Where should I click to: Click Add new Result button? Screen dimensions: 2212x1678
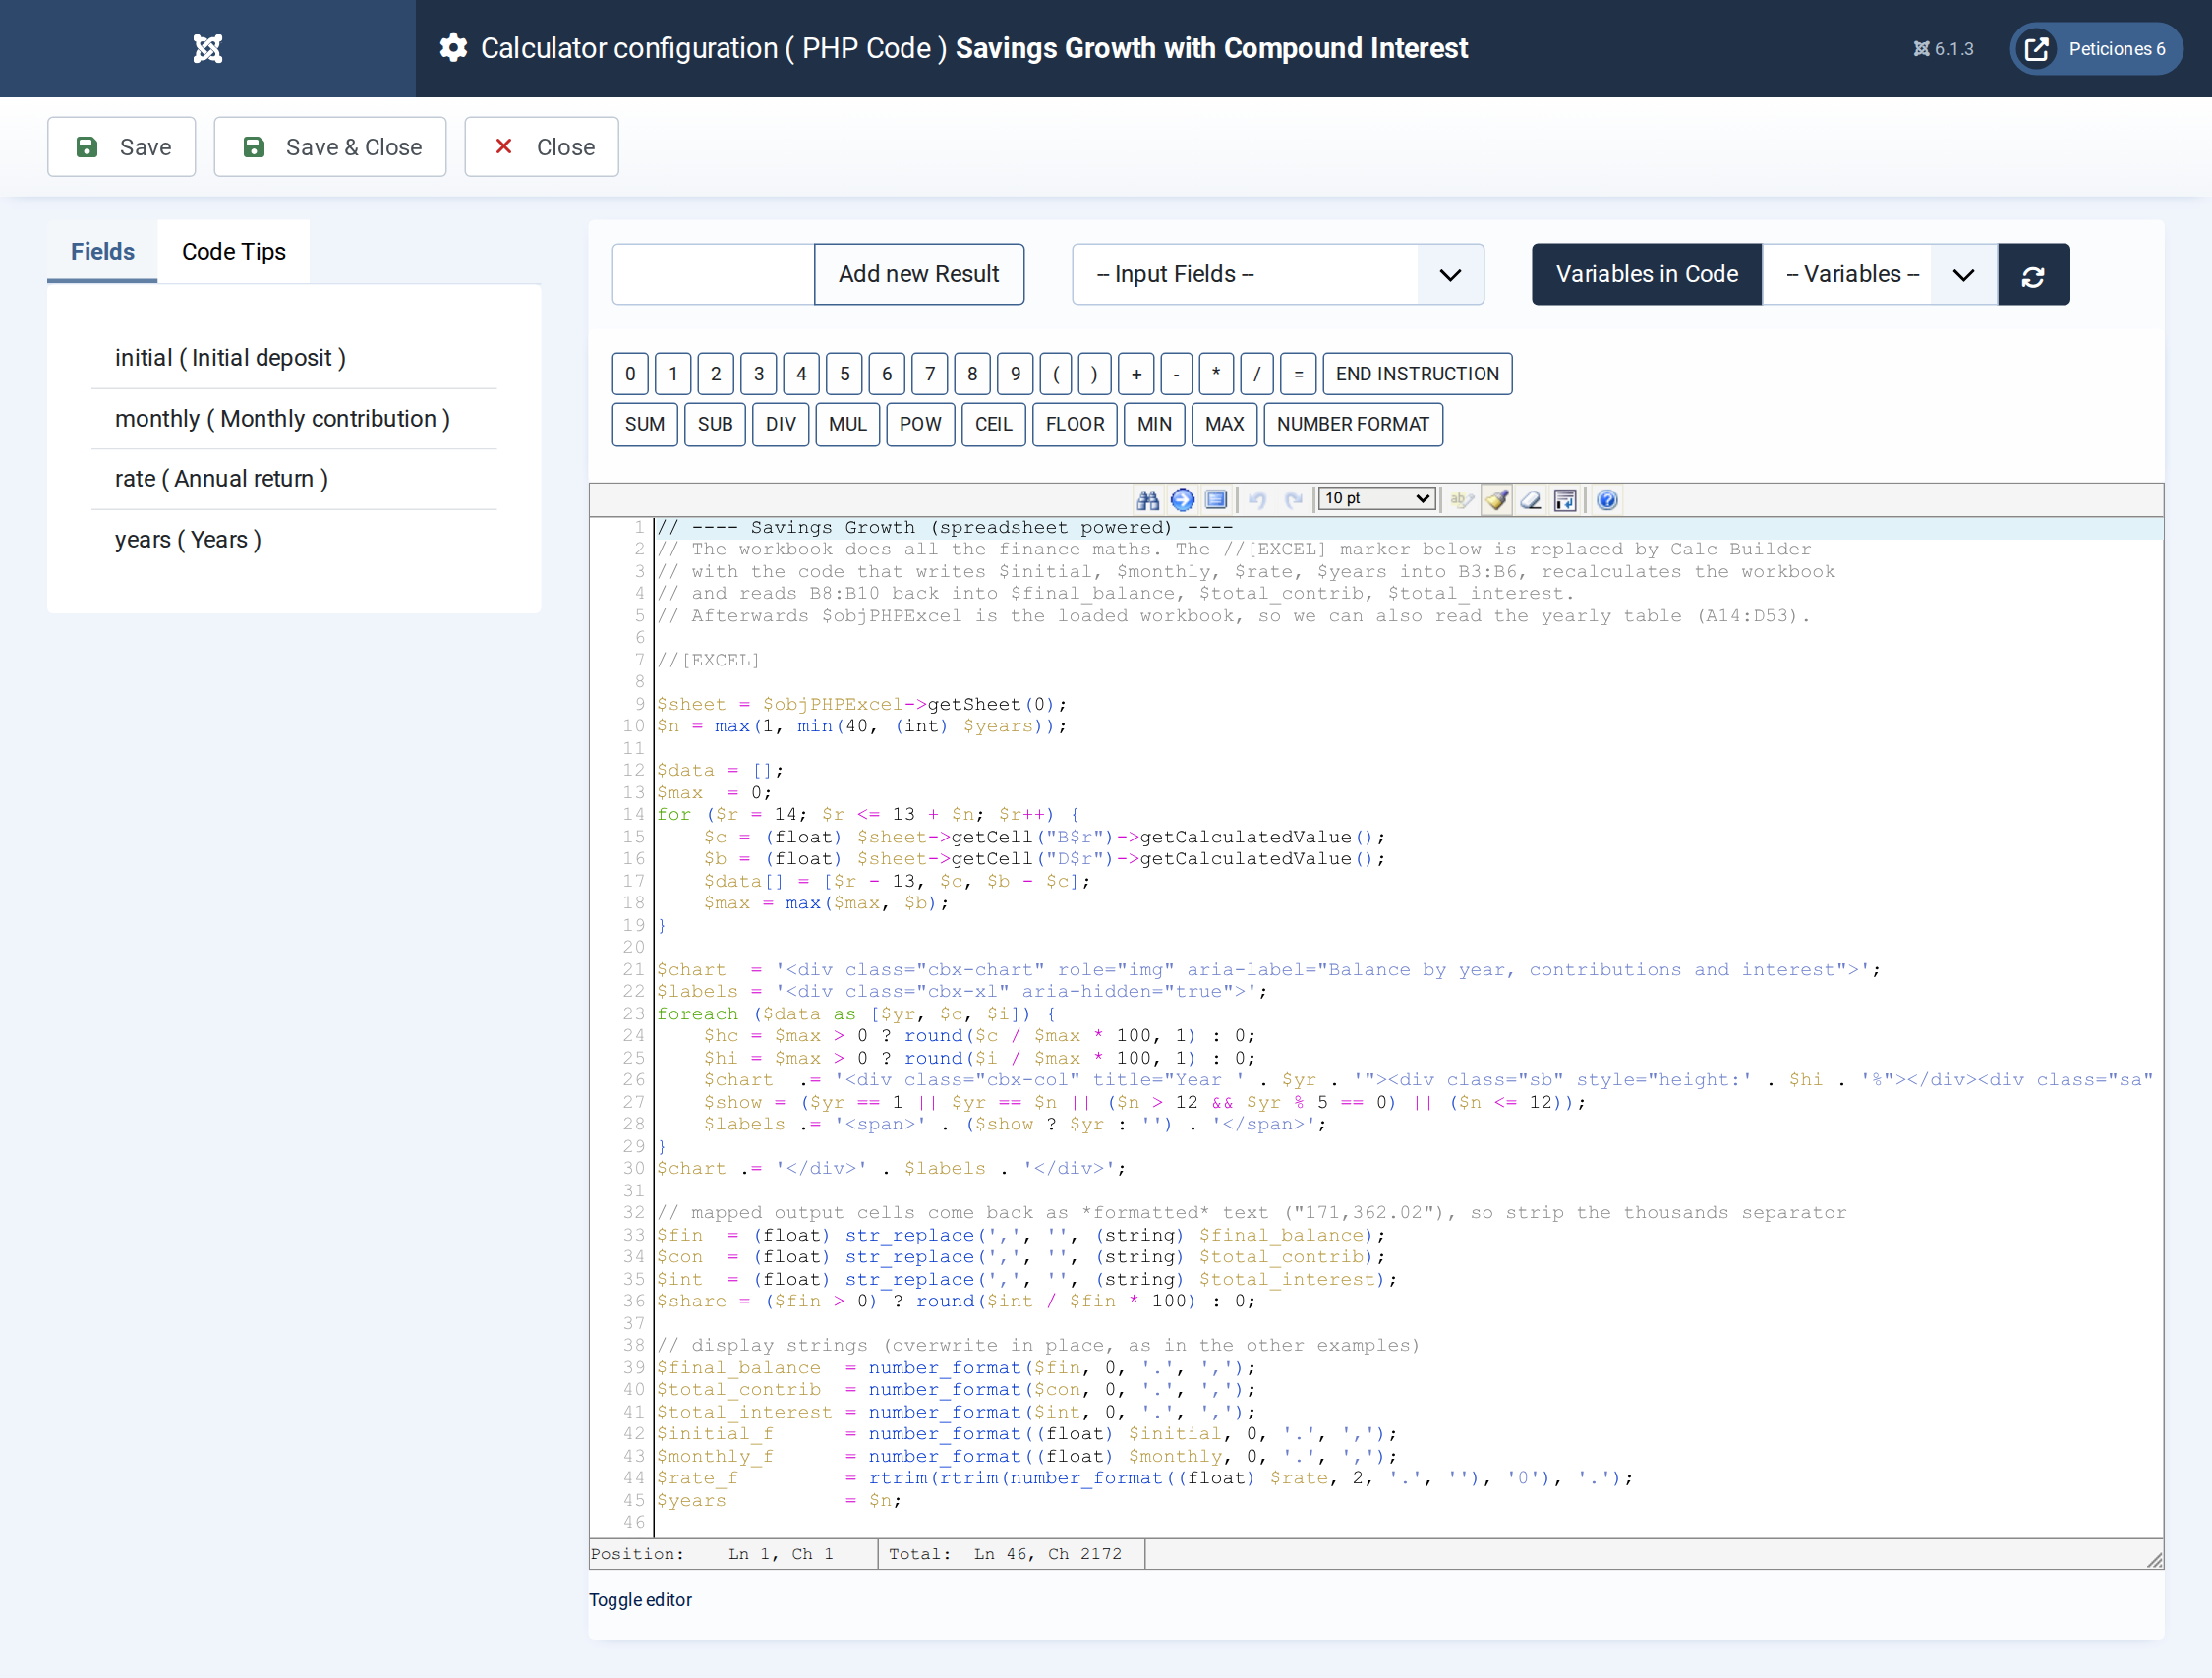point(919,274)
